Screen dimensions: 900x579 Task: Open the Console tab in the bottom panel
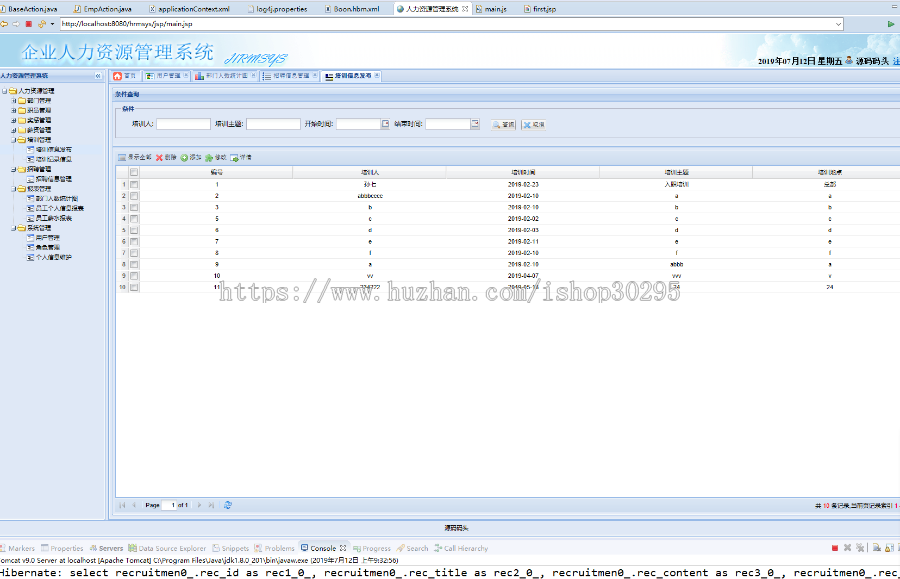click(x=322, y=547)
